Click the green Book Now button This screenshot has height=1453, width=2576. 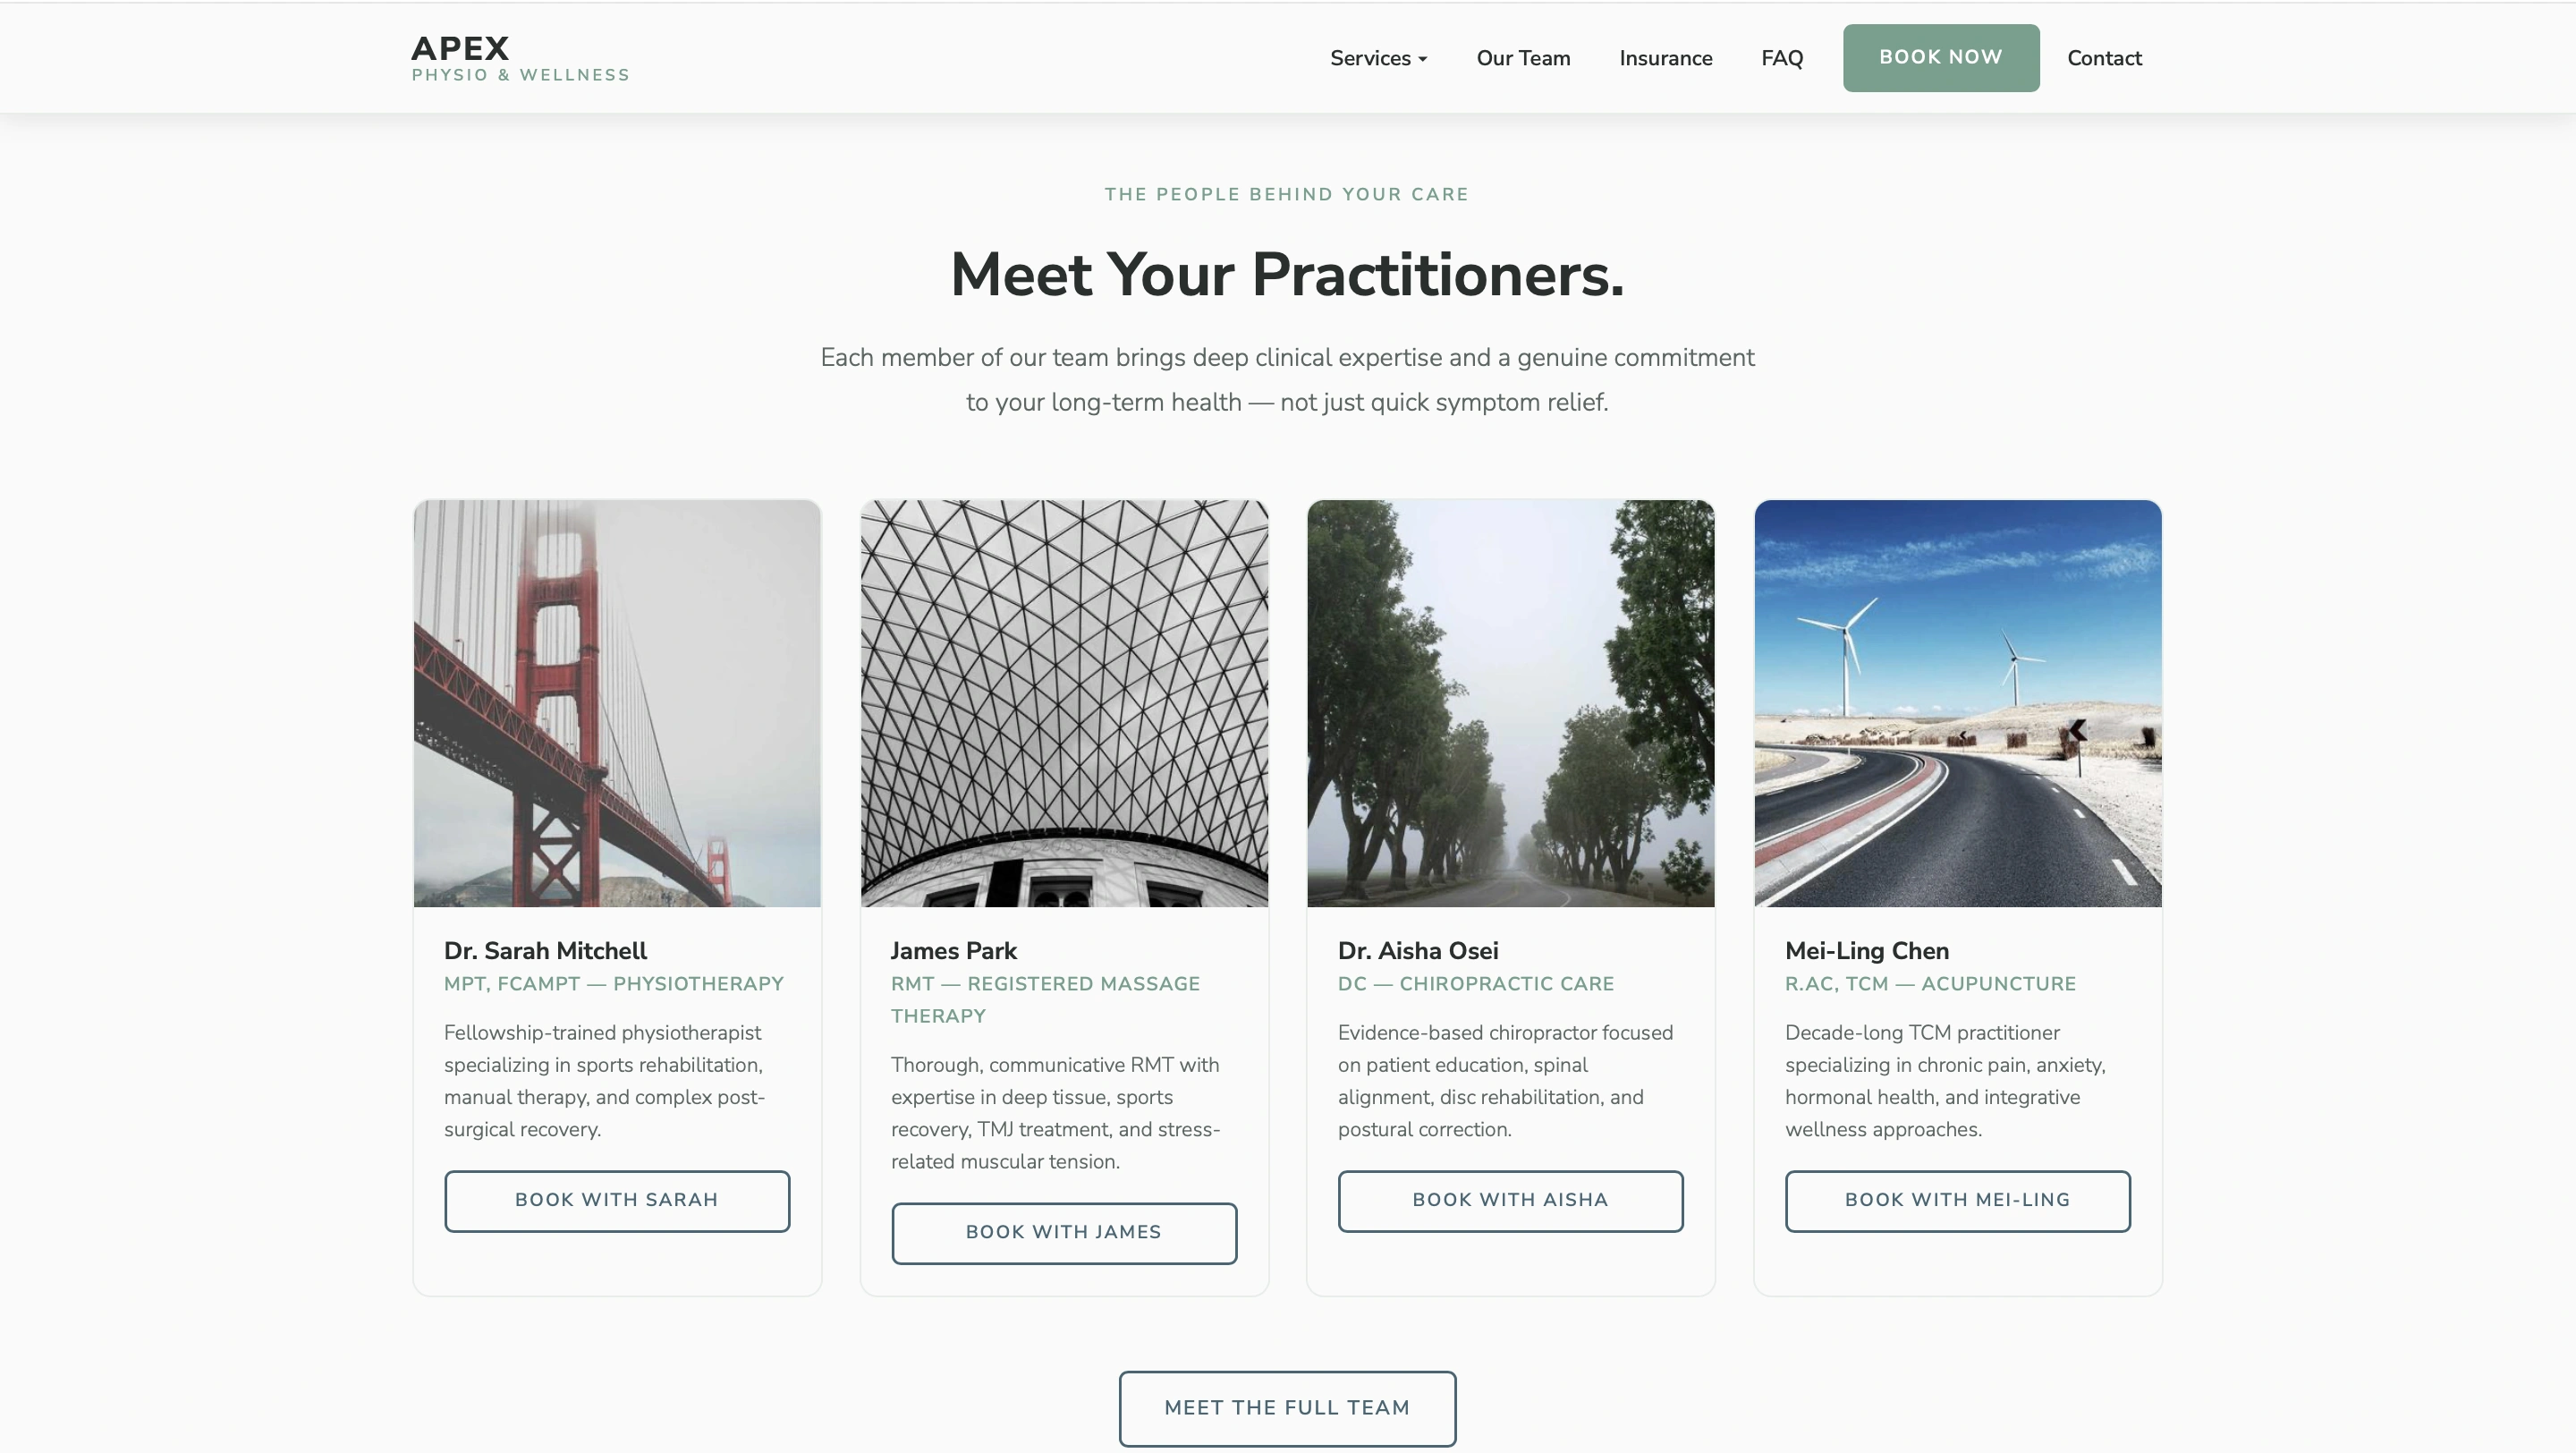point(1940,58)
